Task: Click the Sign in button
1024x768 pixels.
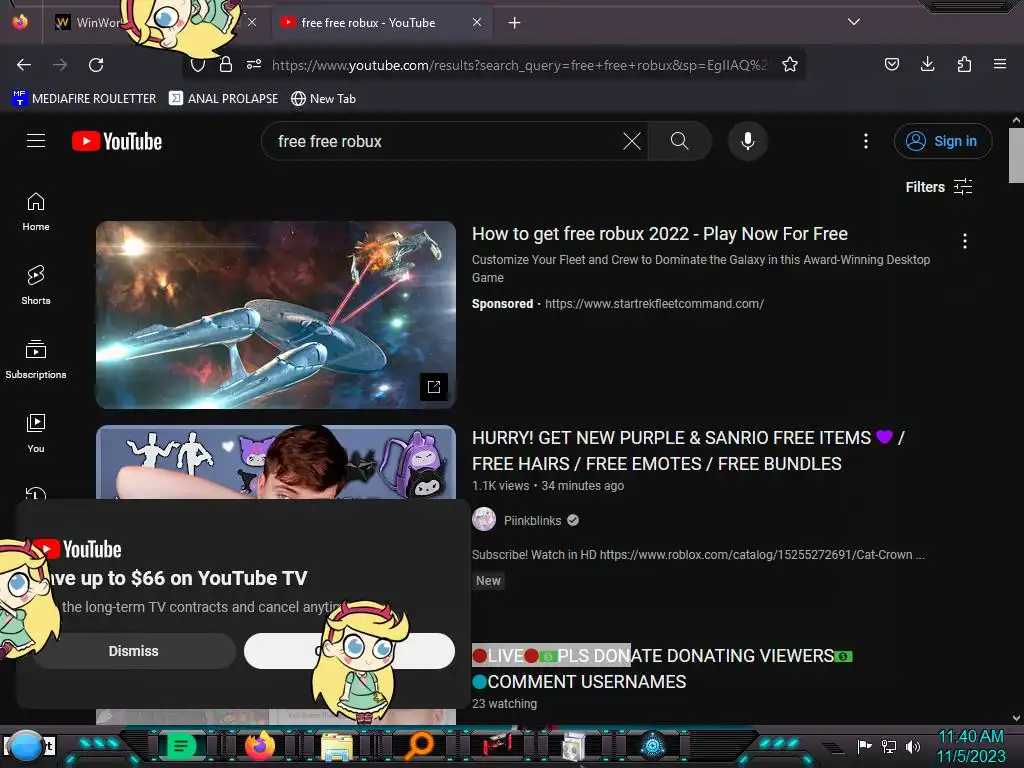Action: [x=942, y=141]
